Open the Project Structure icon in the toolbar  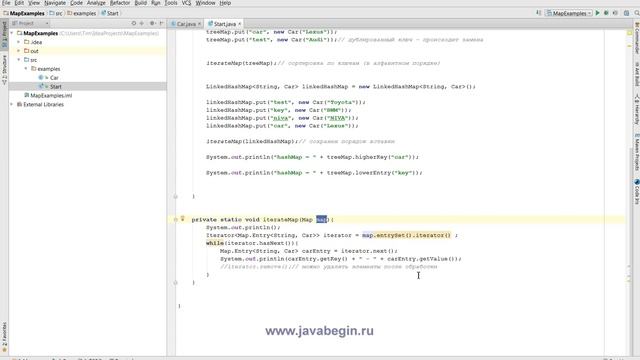point(627,13)
